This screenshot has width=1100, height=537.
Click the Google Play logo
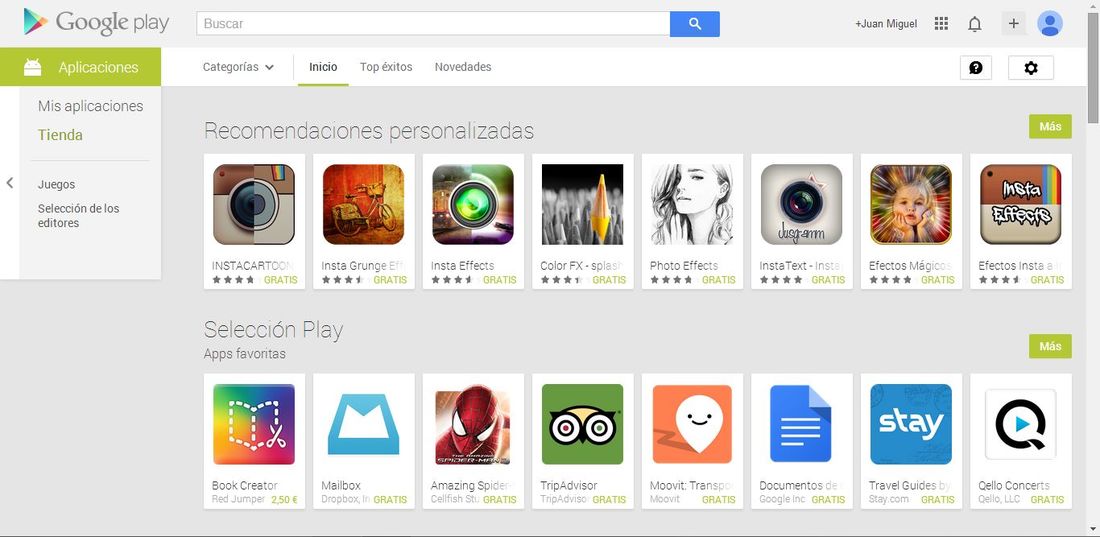click(96, 22)
